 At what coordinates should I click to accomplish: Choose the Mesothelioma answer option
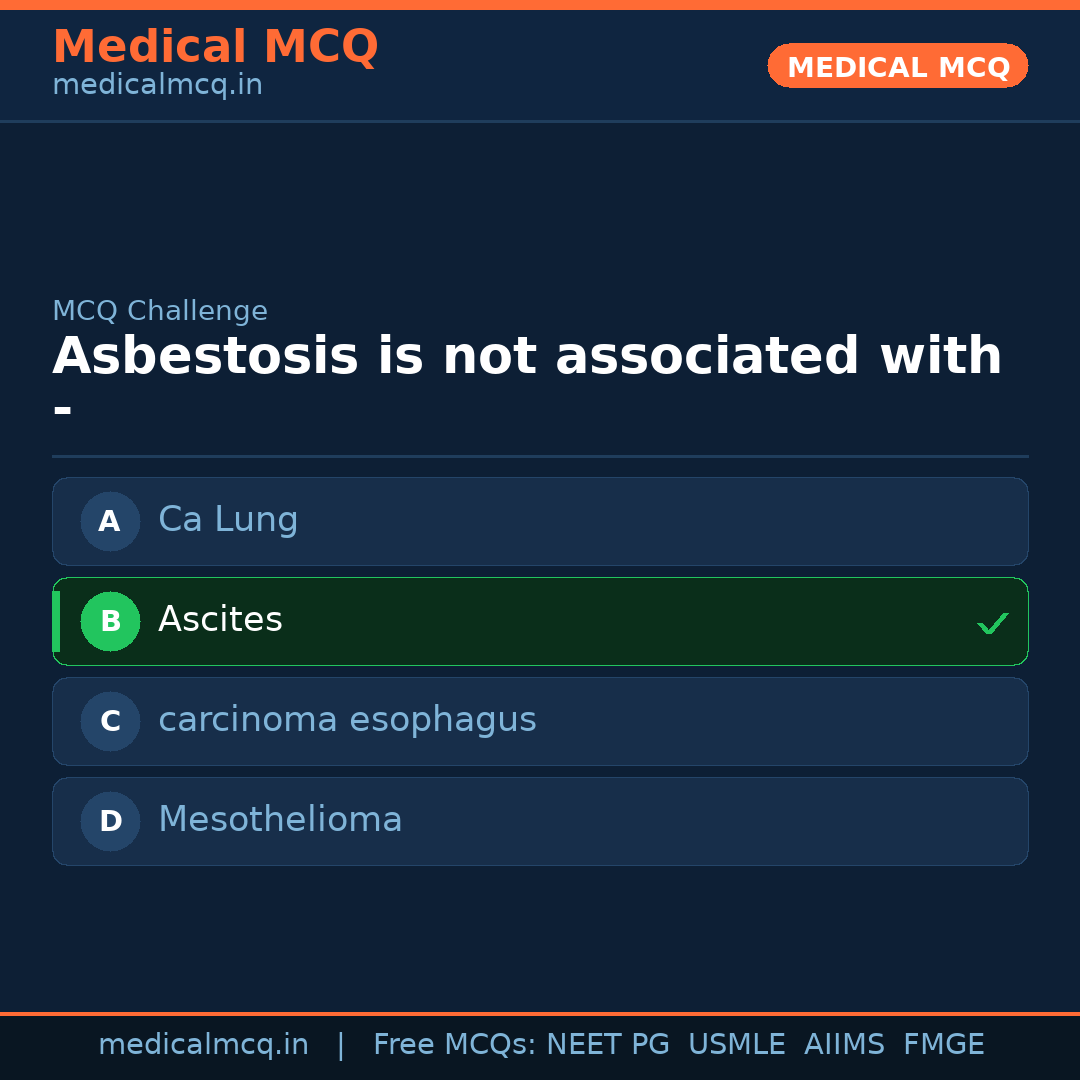coord(280,820)
